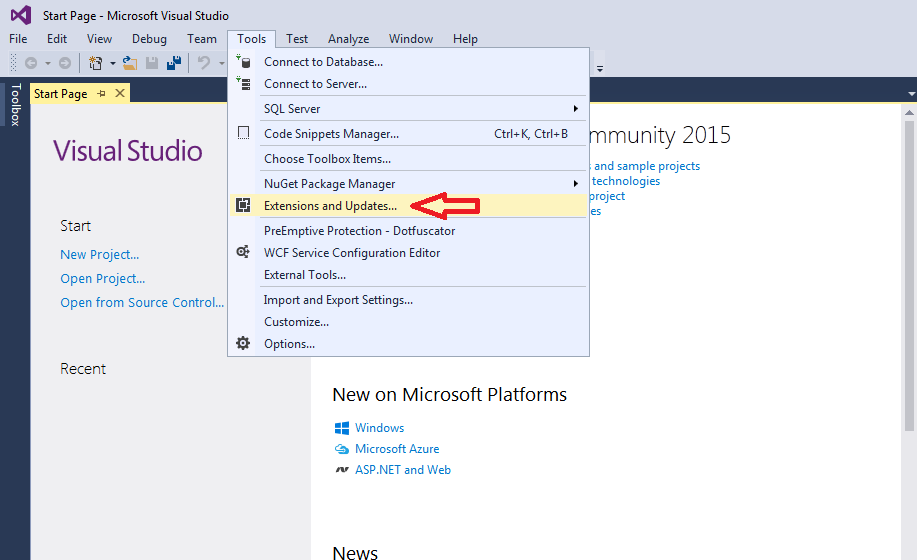Open the Undo history dropdown arrow
Viewport: 917px width, 560px height.
tap(222, 63)
